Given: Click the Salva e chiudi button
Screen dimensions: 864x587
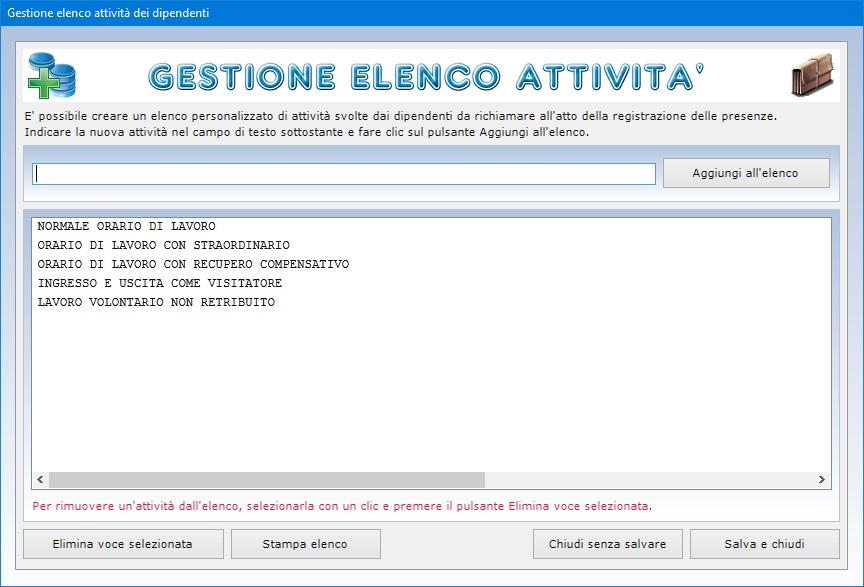Looking at the screenshot, I should point(765,544).
